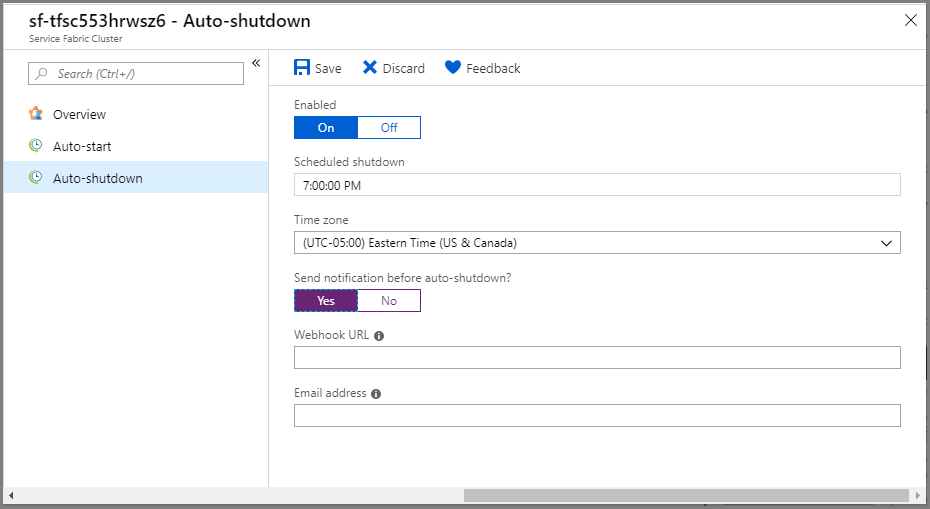Viewport: 930px width, 509px height.
Task: Click the Overview cluster icon in sidebar
Action: (36, 113)
